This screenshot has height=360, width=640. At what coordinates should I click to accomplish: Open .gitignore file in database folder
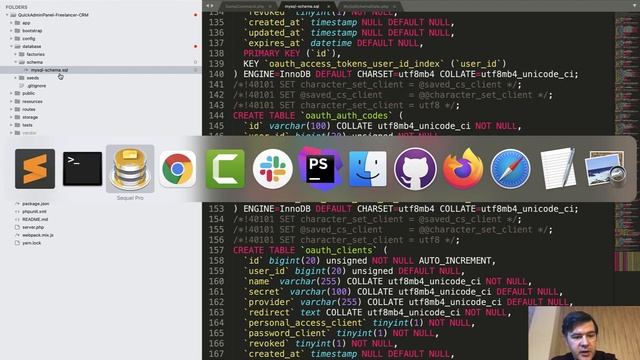click(x=37, y=86)
